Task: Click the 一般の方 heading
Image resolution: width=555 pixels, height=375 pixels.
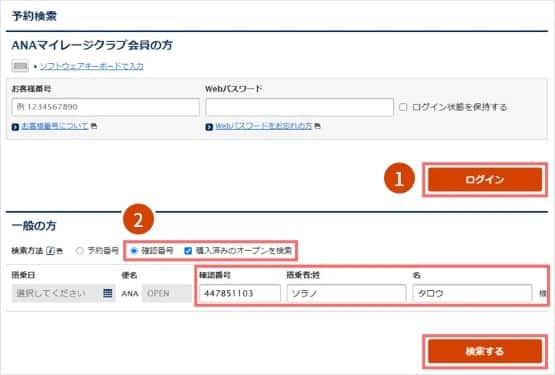Action: (34, 226)
